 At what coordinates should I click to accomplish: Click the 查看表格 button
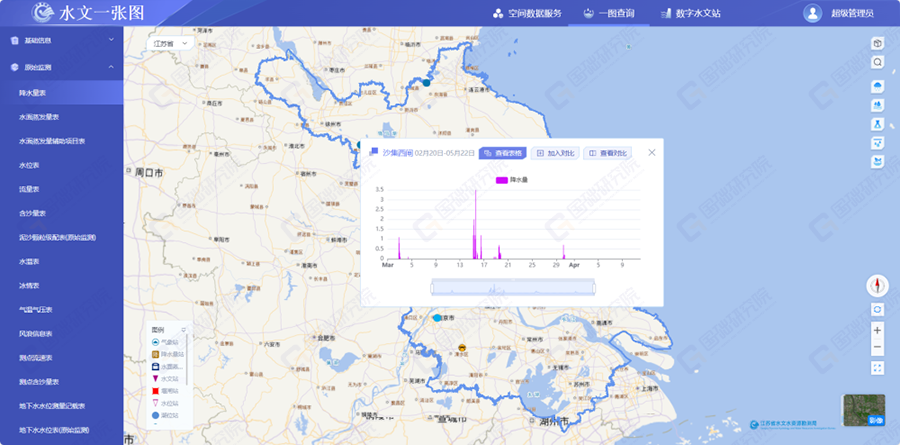point(502,153)
